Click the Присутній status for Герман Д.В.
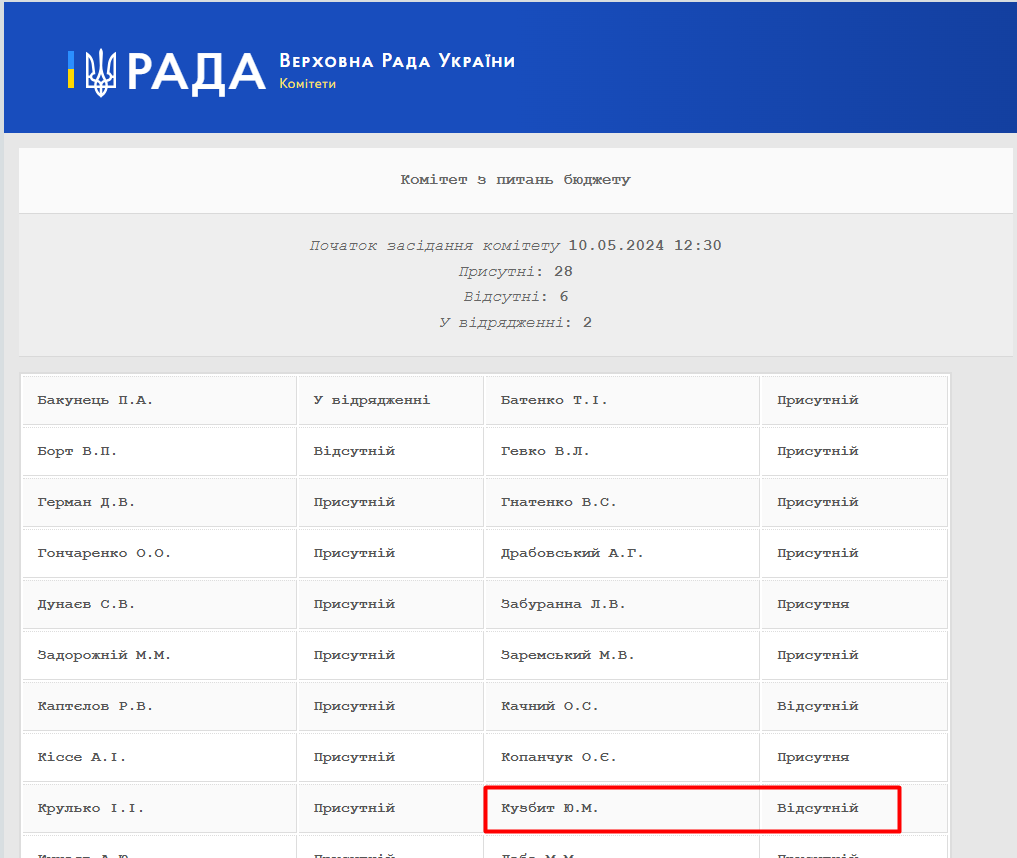 point(390,503)
